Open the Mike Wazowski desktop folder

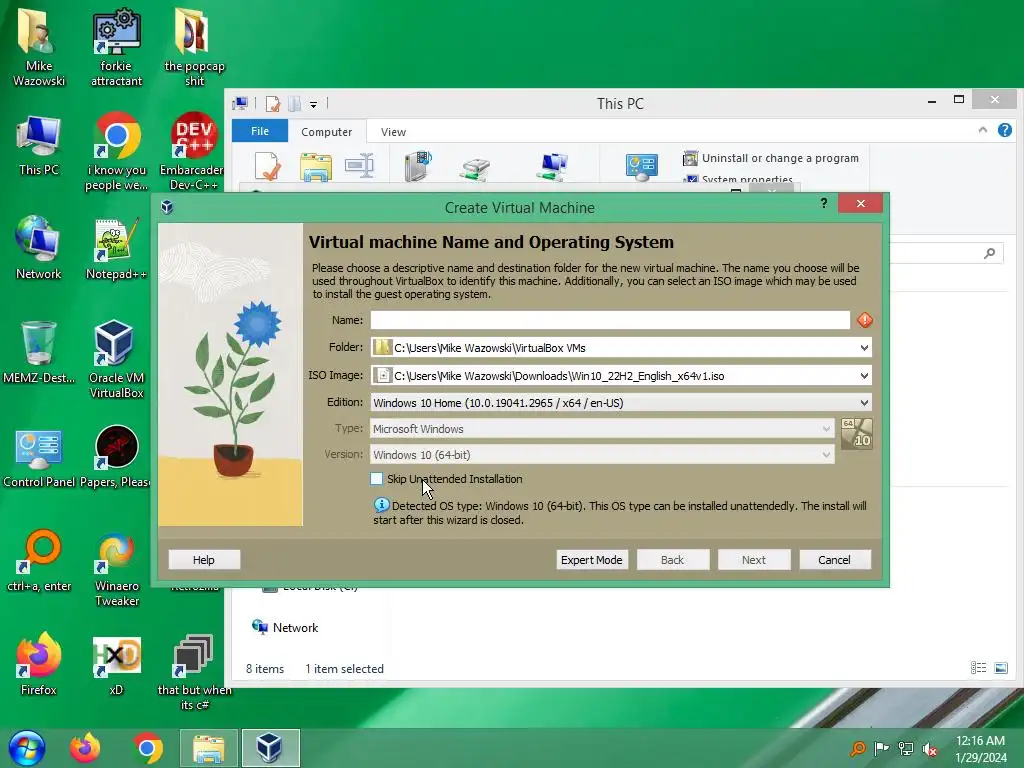(x=39, y=47)
